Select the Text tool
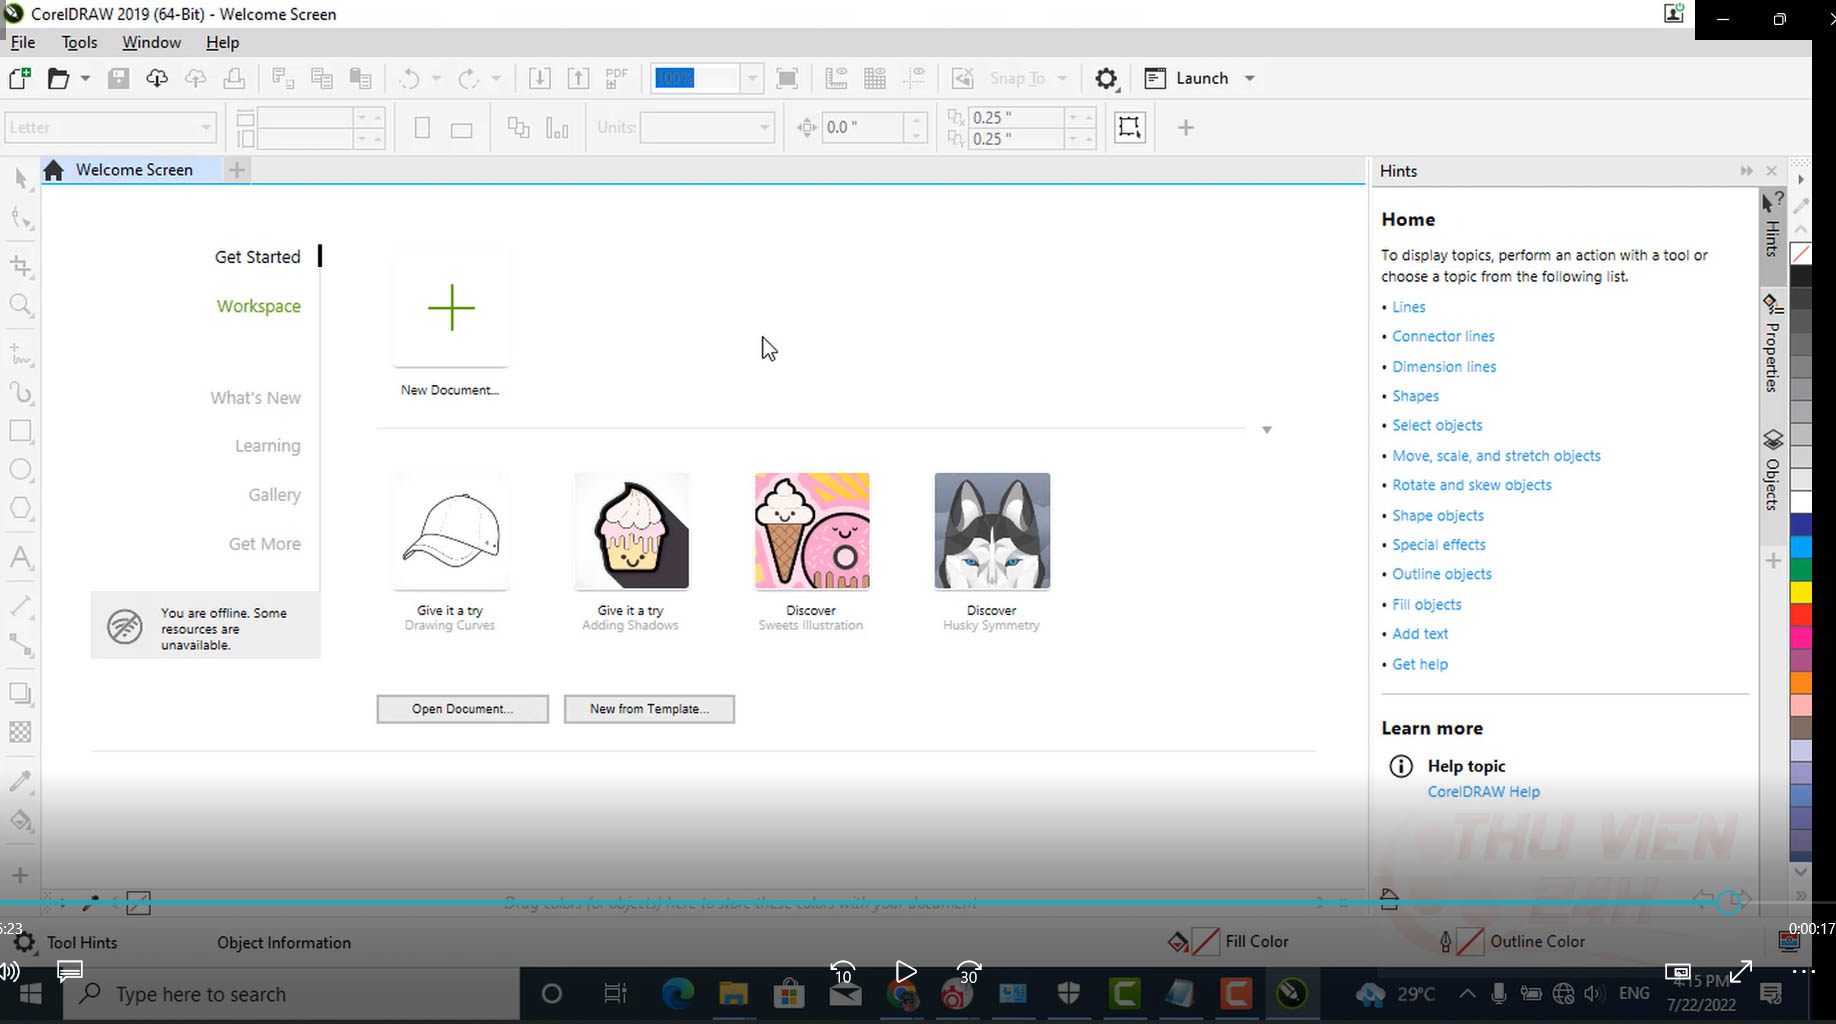1836x1024 pixels. tap(21, 557)
